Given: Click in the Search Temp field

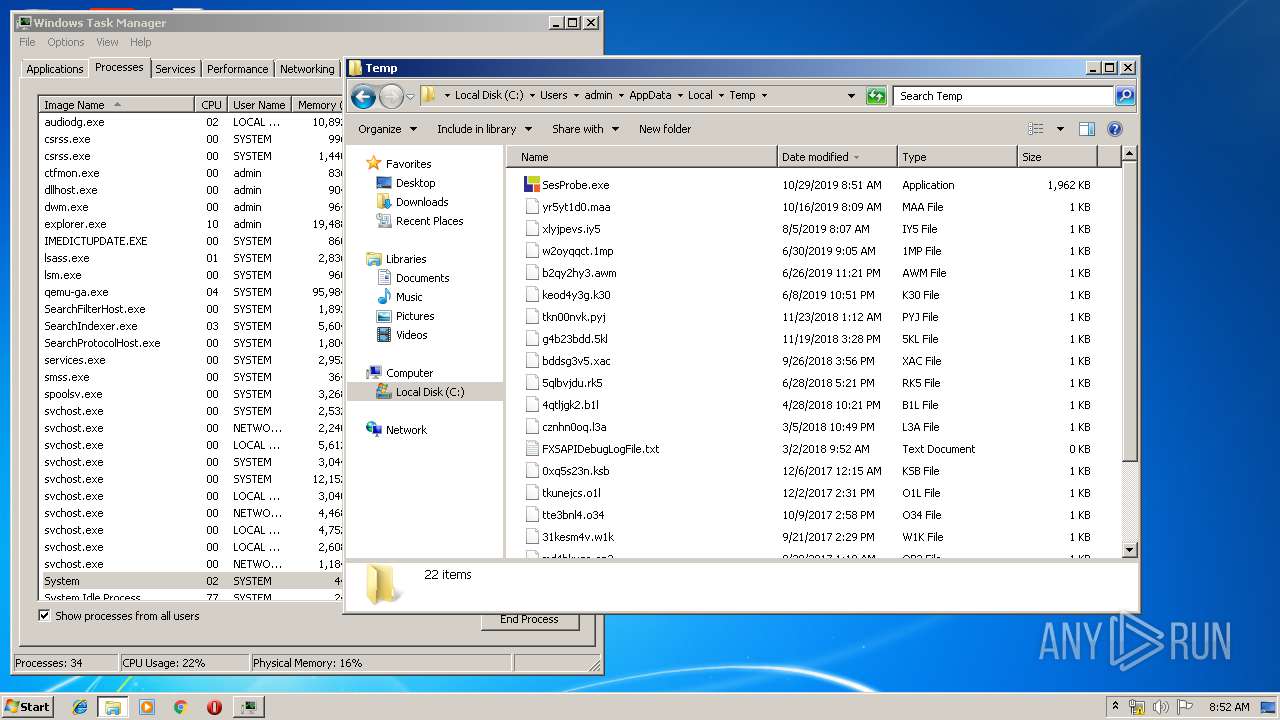Looking at the screenshot, I should pos(1003,96).
